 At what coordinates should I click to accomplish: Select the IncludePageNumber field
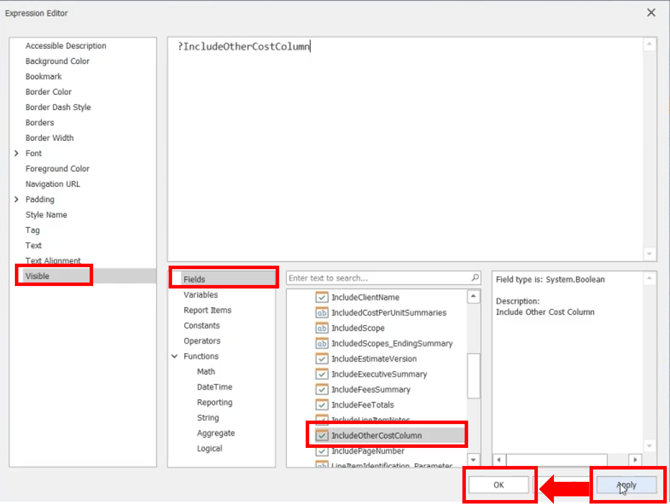click(x=368, y=451)
